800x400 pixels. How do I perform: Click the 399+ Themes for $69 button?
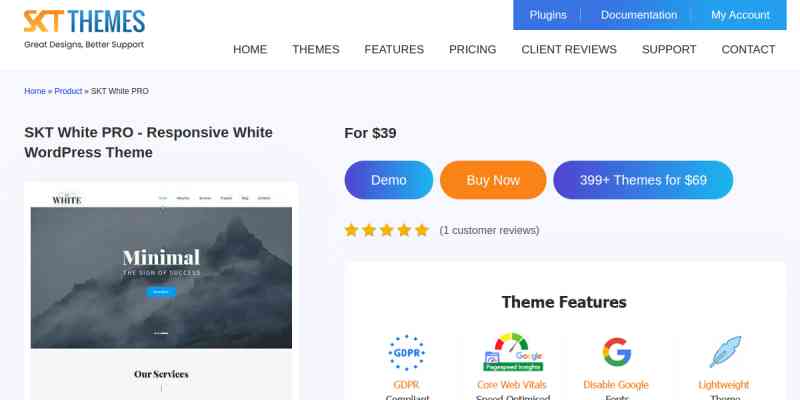click(x=643, y=180)
